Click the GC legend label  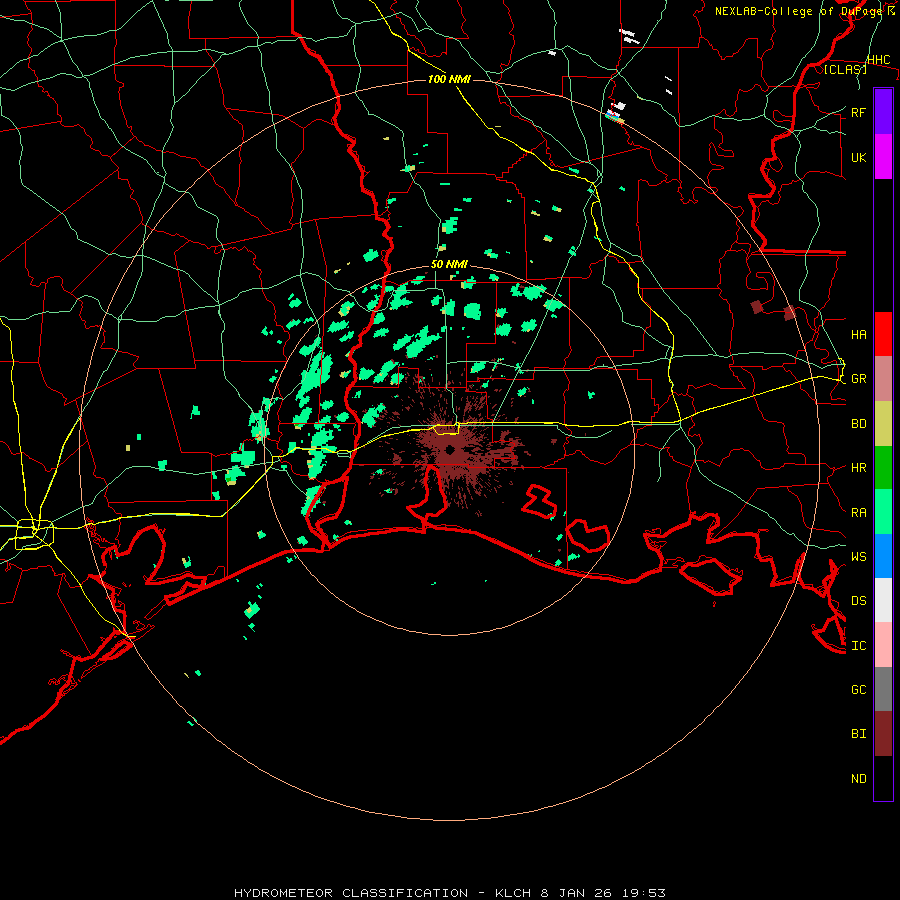pyautogui.click(x=858, y=690)
